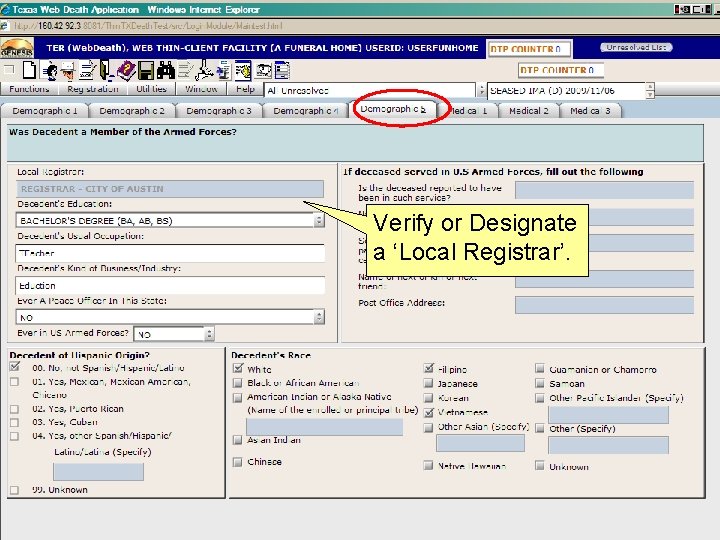This screenshot has height=540, width=720.
Task: Click the blue form list icon
Action: (x=281, y=70)
